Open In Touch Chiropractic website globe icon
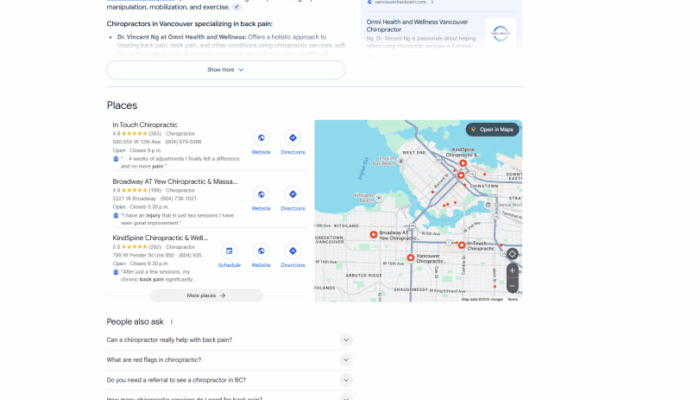The height and width of the screenshot is (400, 700). pos(261,138)
